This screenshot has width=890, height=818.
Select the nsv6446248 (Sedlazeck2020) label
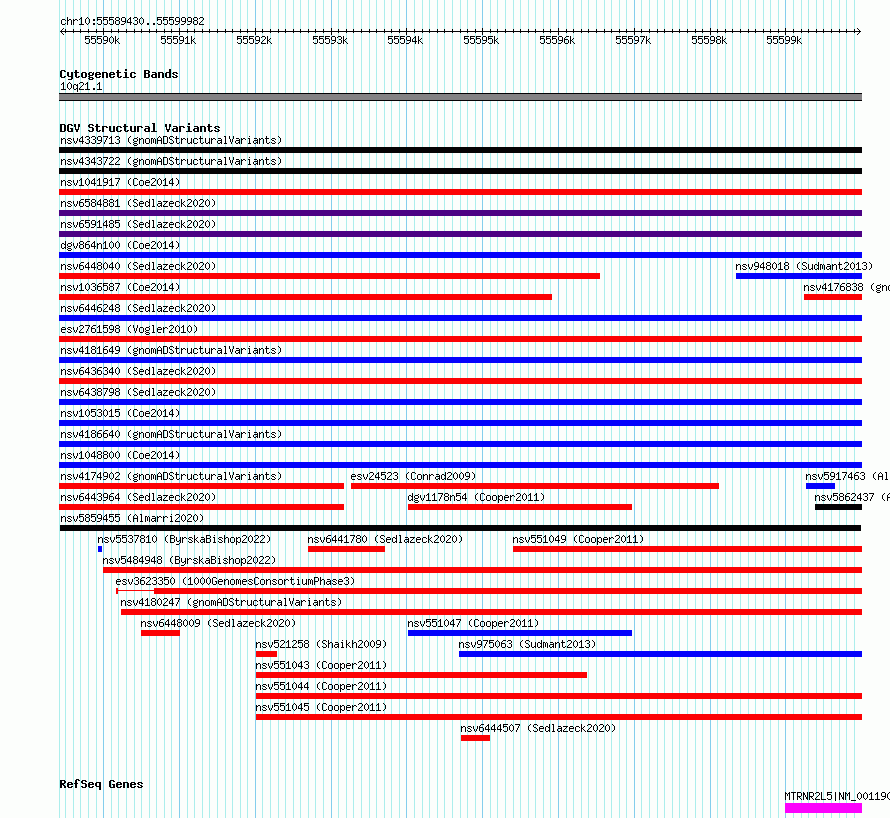point(138,308)
